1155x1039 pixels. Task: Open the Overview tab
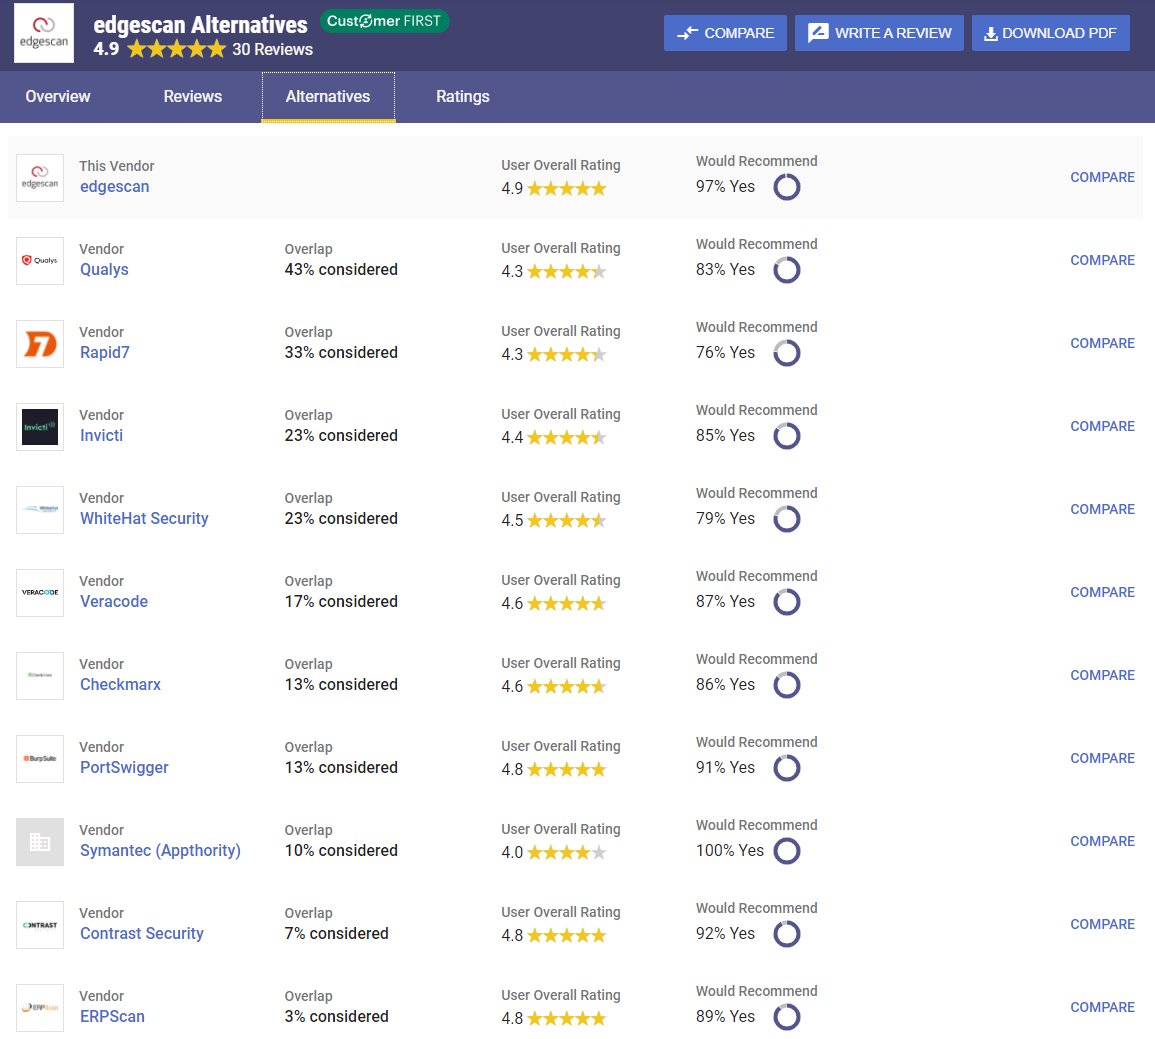[x=57, y=96]
